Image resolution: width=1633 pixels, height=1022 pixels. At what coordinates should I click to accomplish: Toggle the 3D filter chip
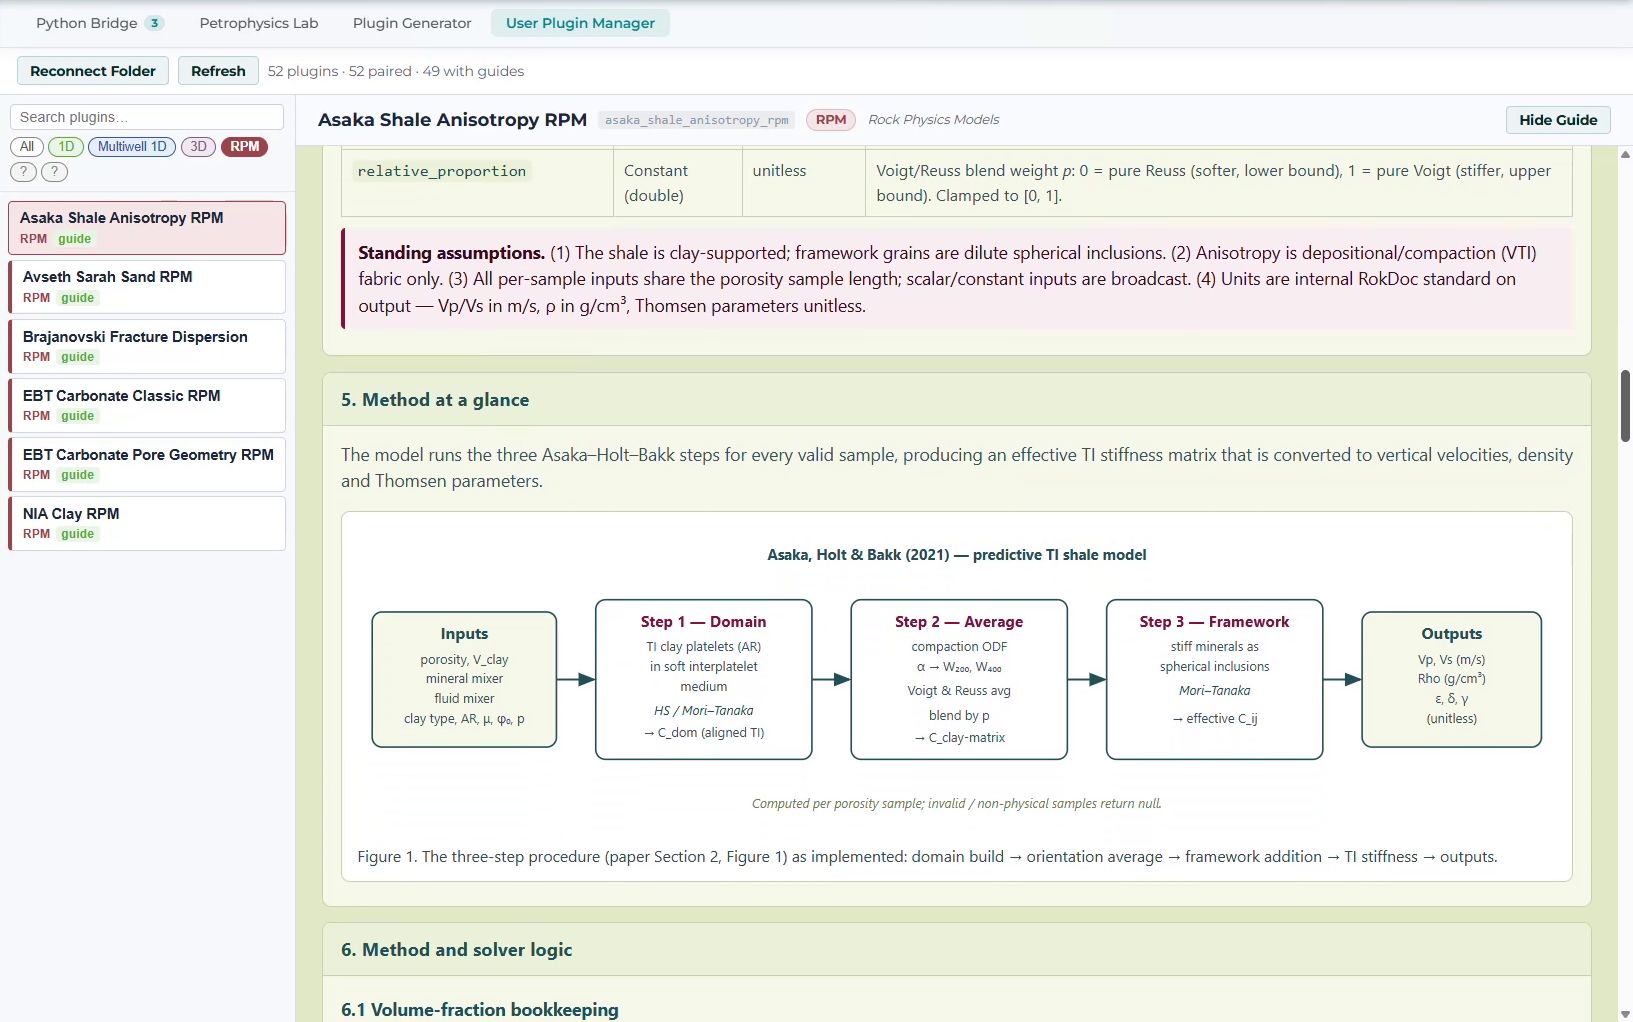click(x=199, y=147)
